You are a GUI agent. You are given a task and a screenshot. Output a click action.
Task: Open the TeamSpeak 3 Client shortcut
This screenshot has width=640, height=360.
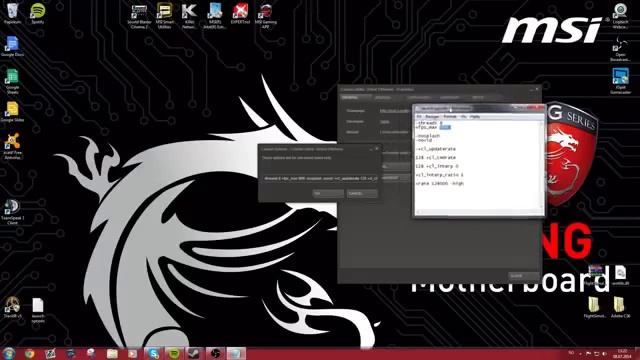pos(12,212)
